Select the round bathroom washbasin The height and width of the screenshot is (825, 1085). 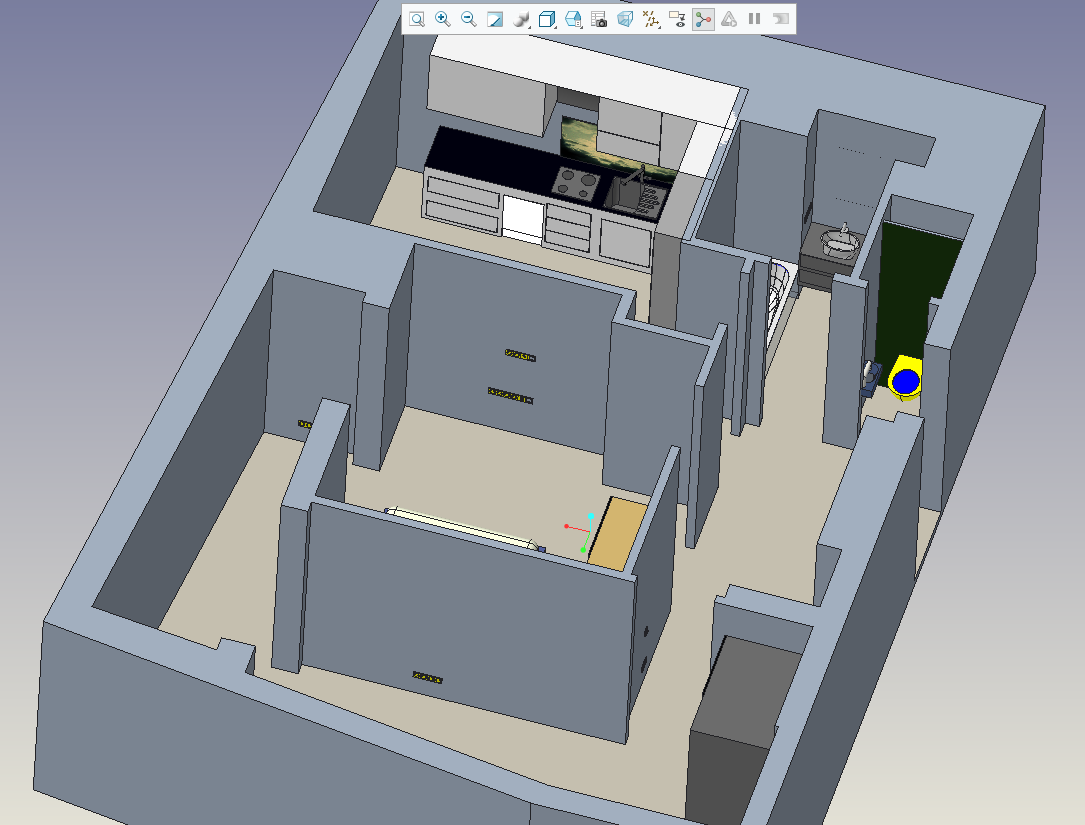[x=840, y=242]
